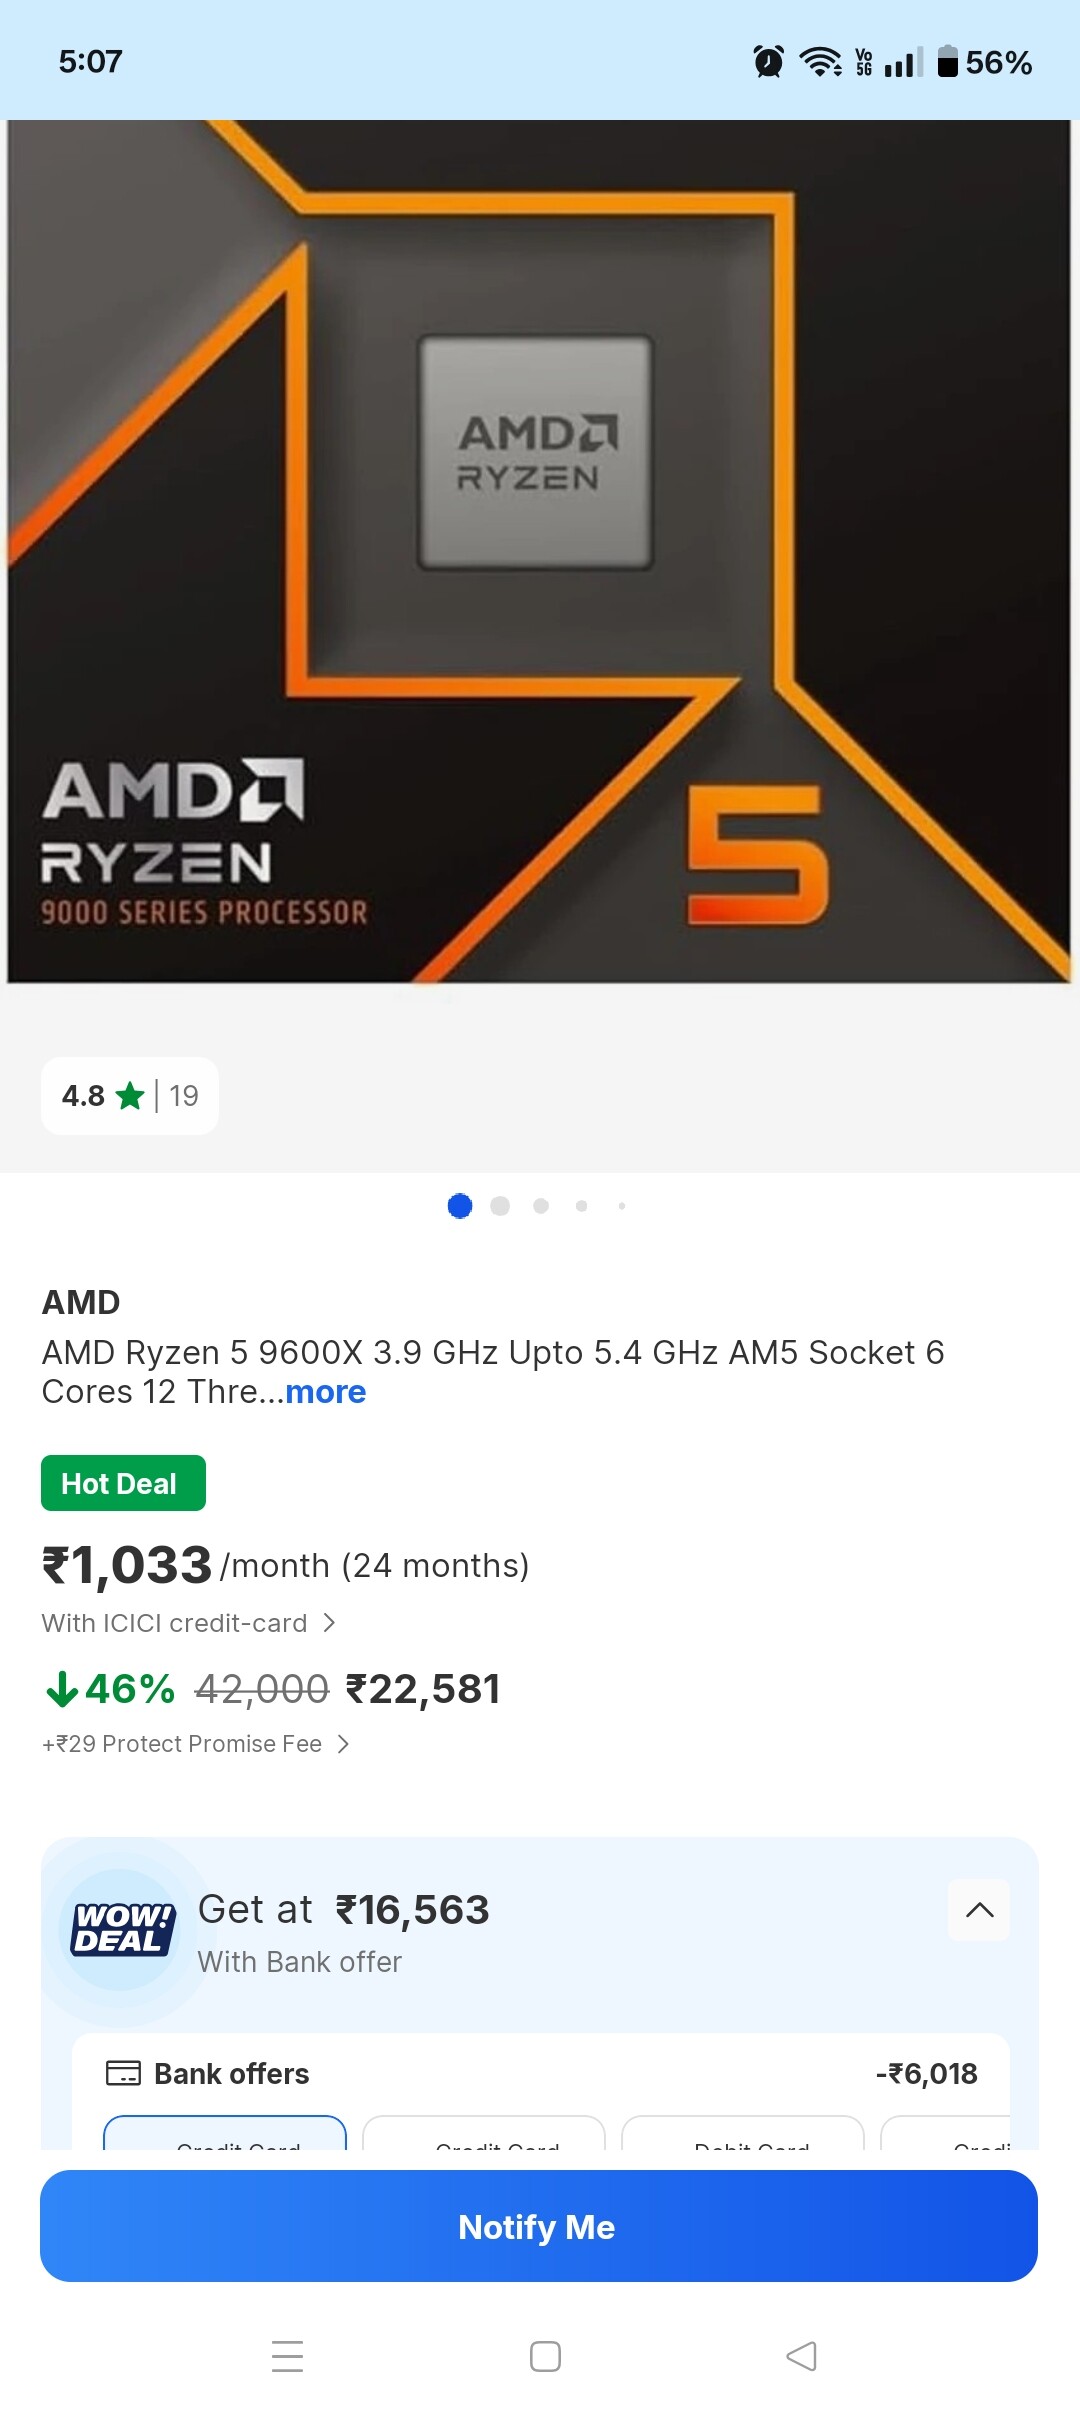This screenshot has width=1080, height=2412.
Task: Tap the 4.8 star rating badge
Action: [130, 1096]
